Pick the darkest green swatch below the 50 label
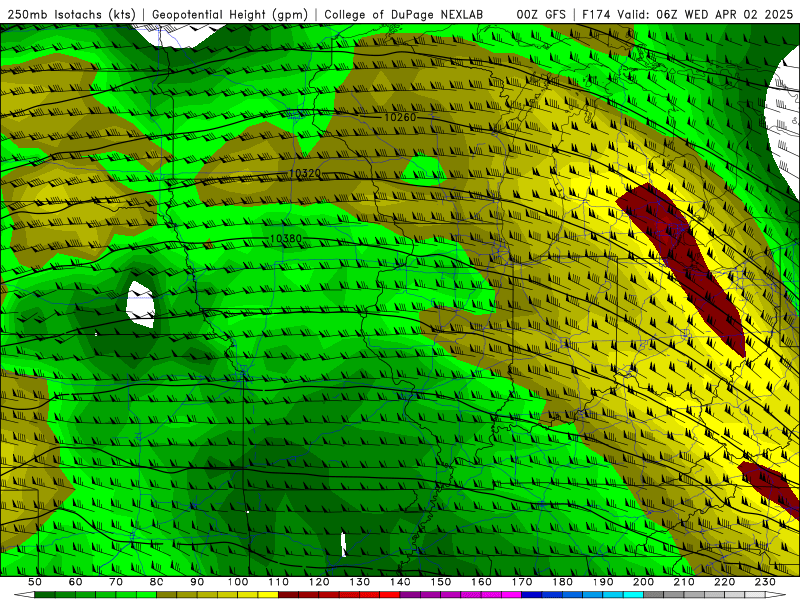 pyautogui.click(x=45, y=595)
